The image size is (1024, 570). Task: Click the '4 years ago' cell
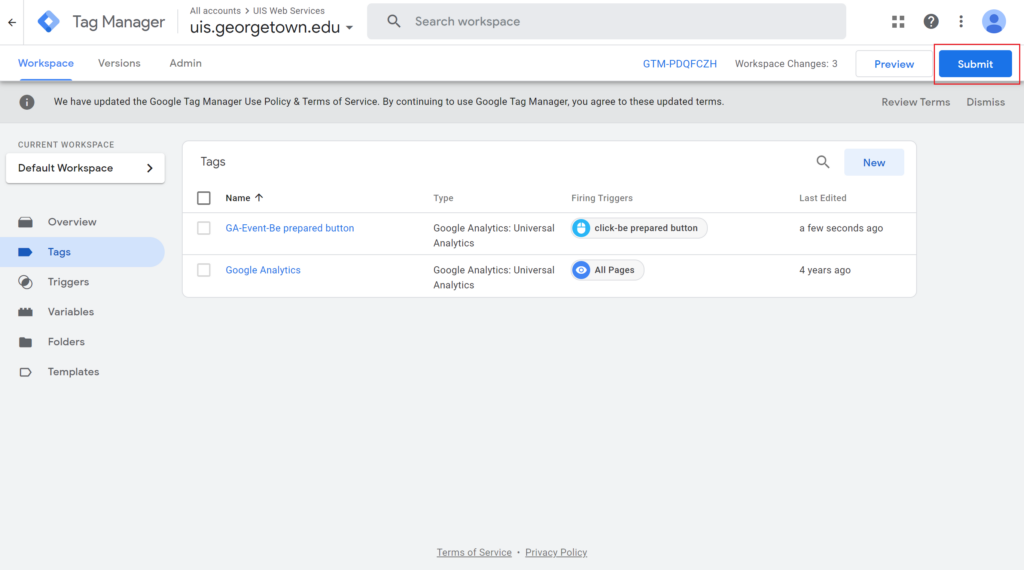point(825,270)
